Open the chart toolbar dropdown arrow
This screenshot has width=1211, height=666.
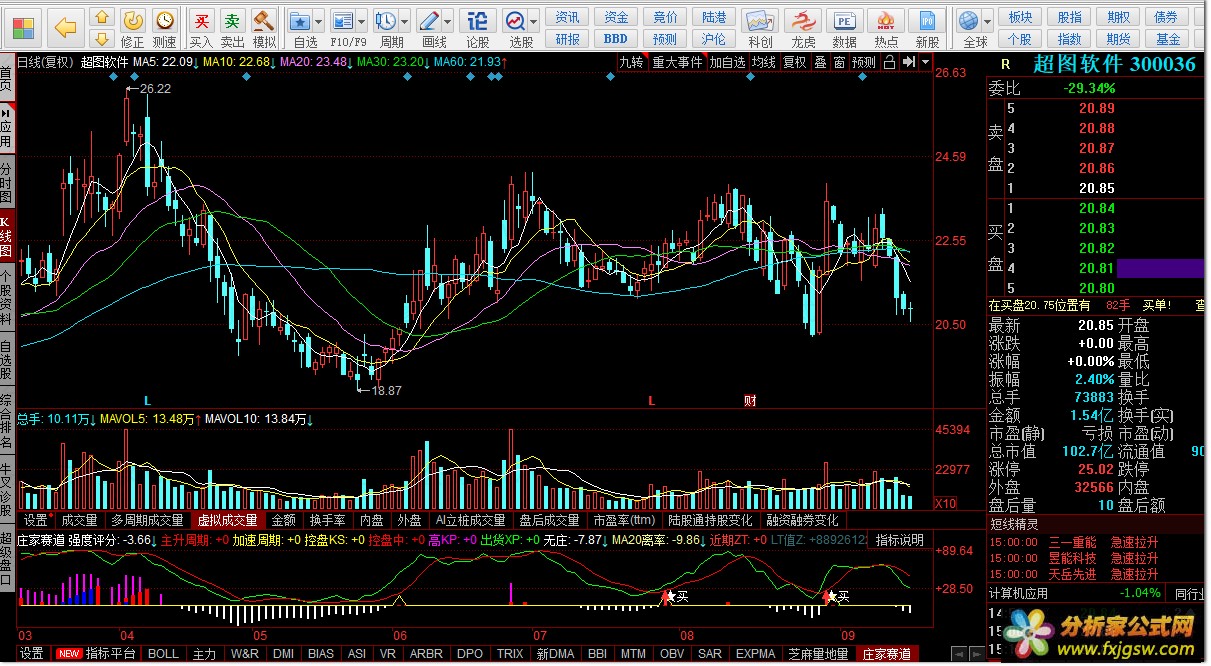coord(925,62)
